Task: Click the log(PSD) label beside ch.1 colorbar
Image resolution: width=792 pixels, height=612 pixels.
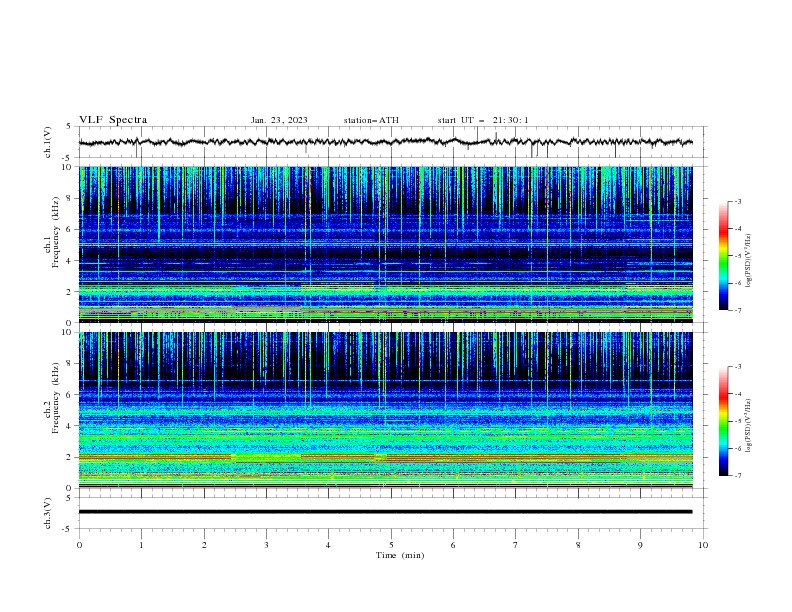Action: coord(748,261)
